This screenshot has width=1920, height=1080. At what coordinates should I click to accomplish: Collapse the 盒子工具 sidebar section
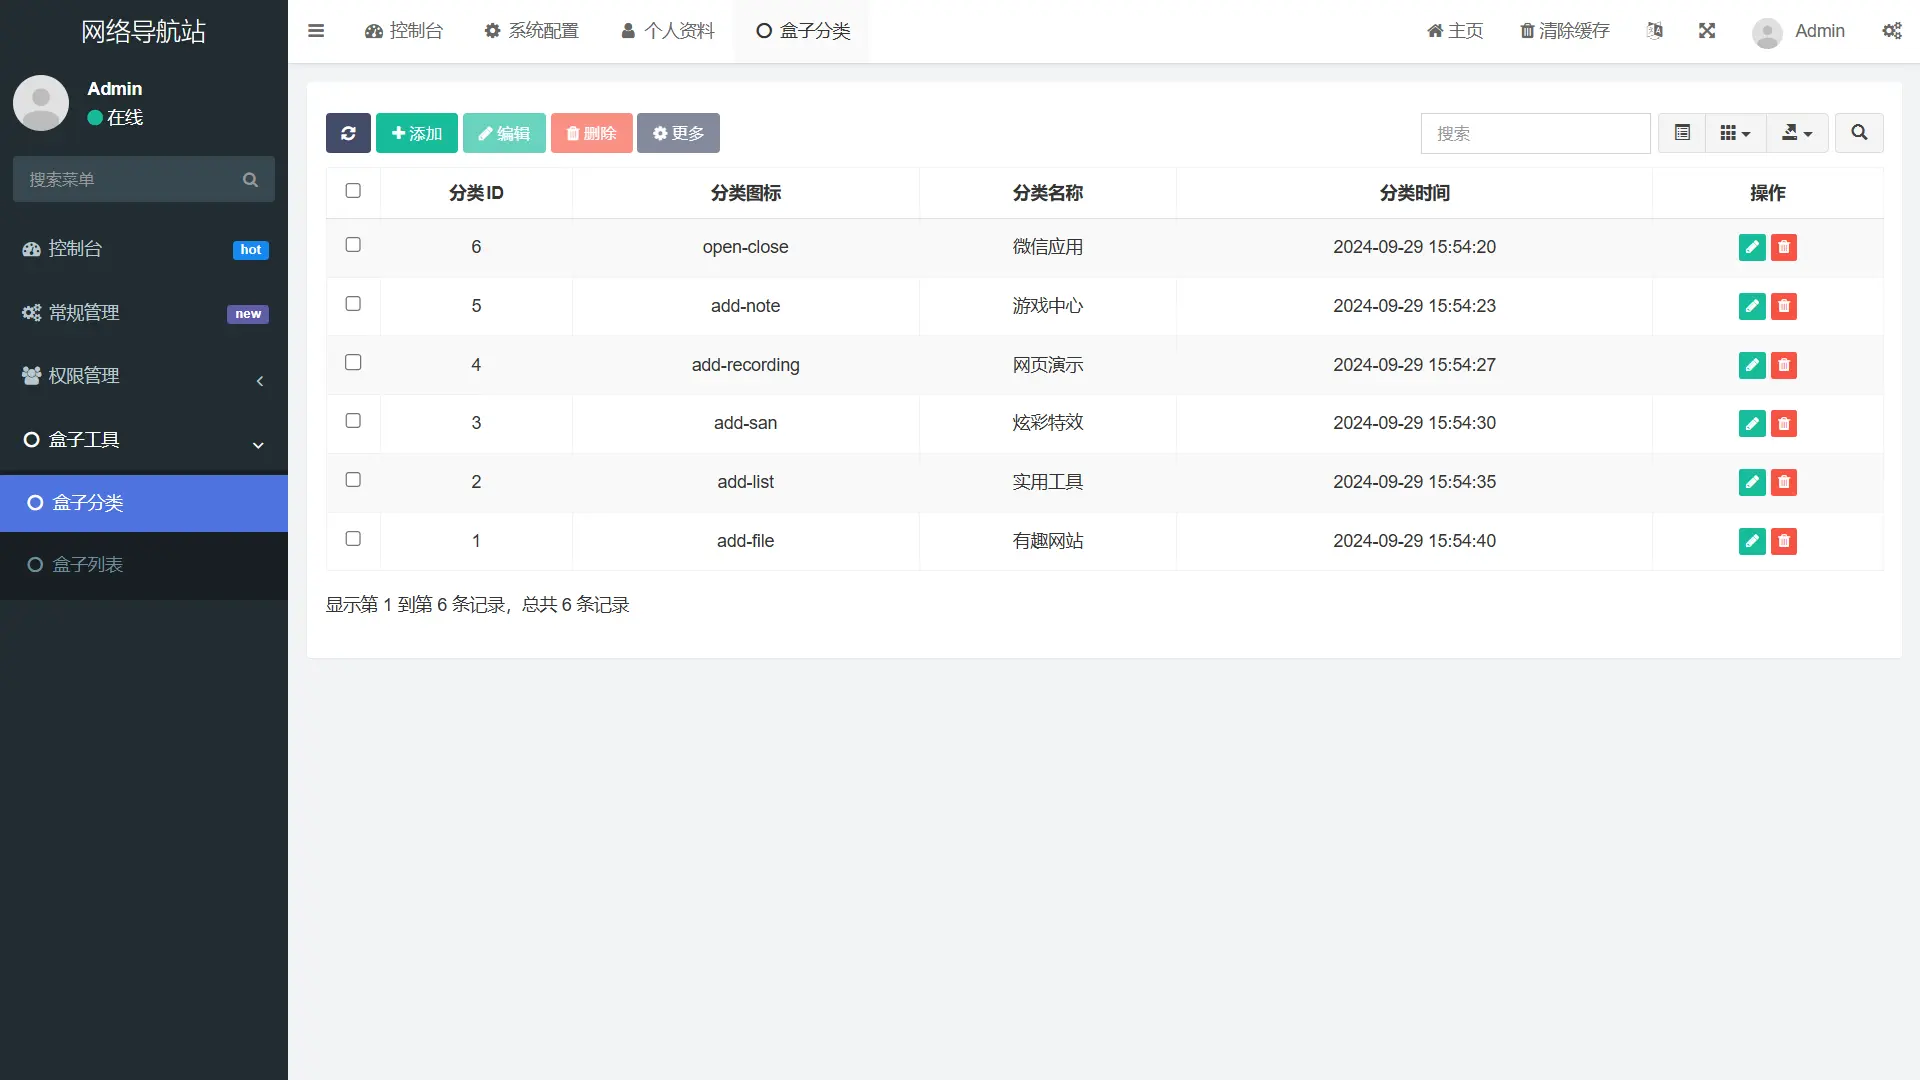[257, 444]
